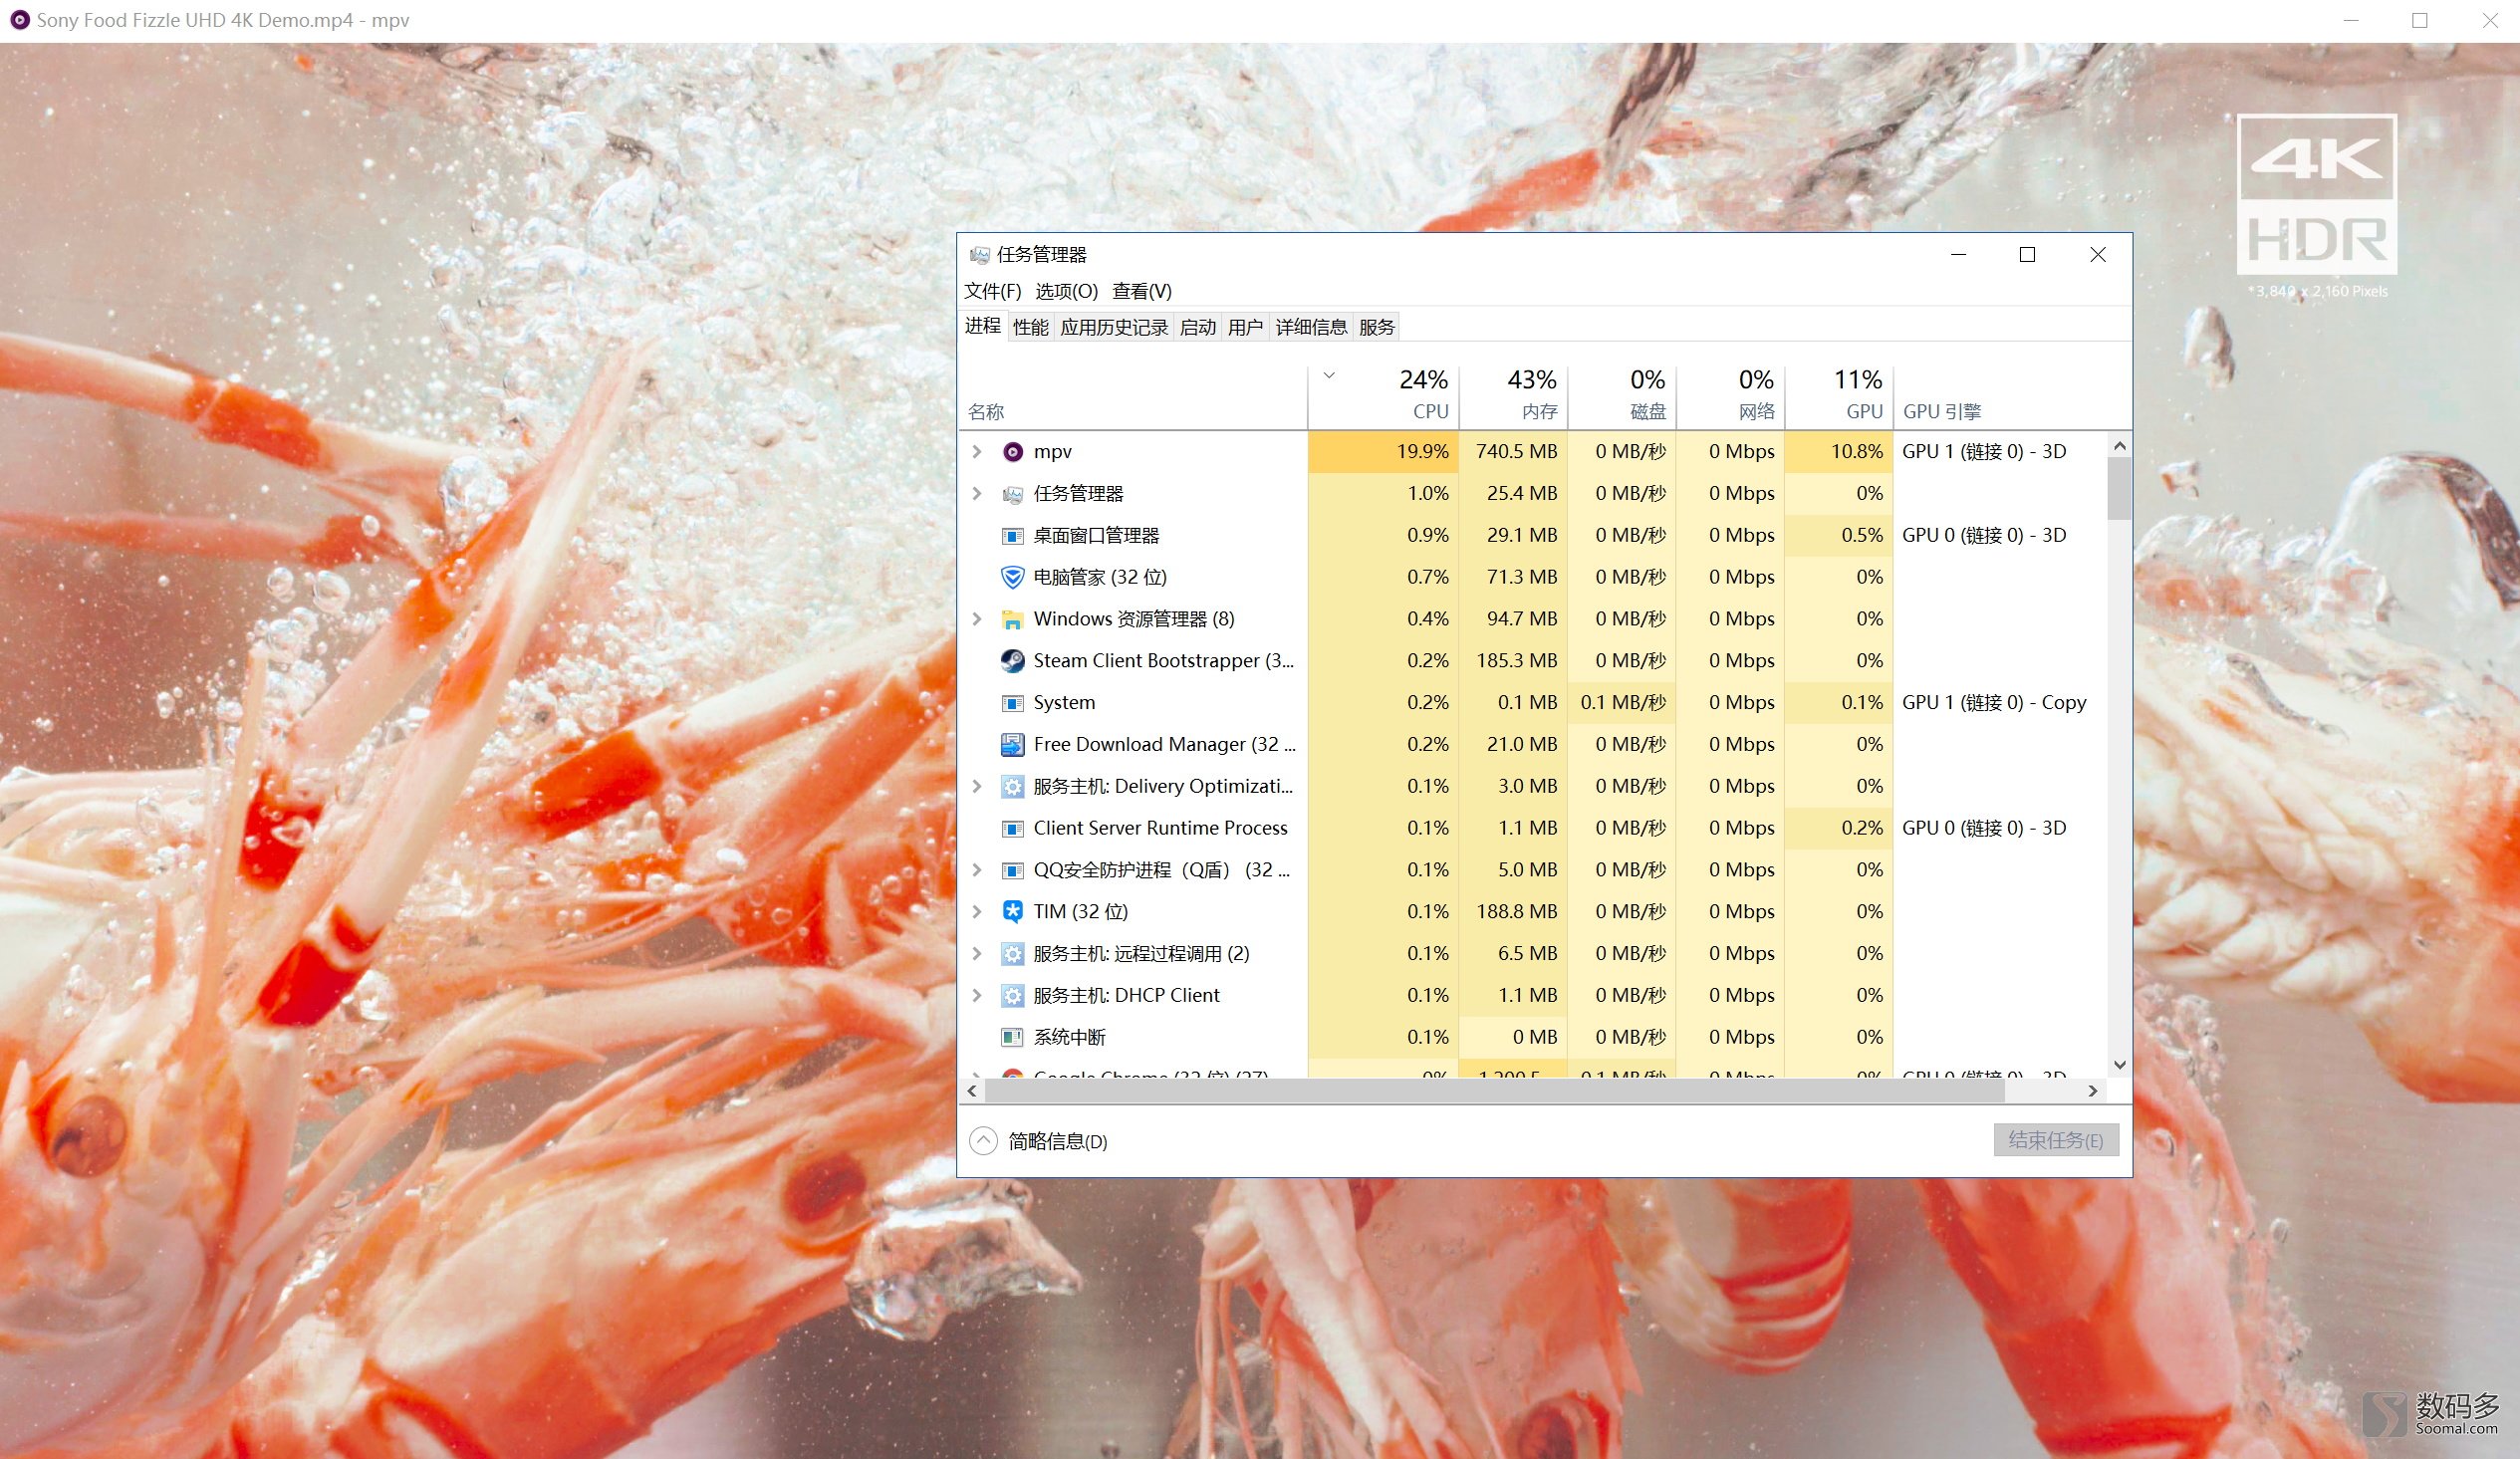
Task: Expand the mpv process group
Action: (977, 452)
